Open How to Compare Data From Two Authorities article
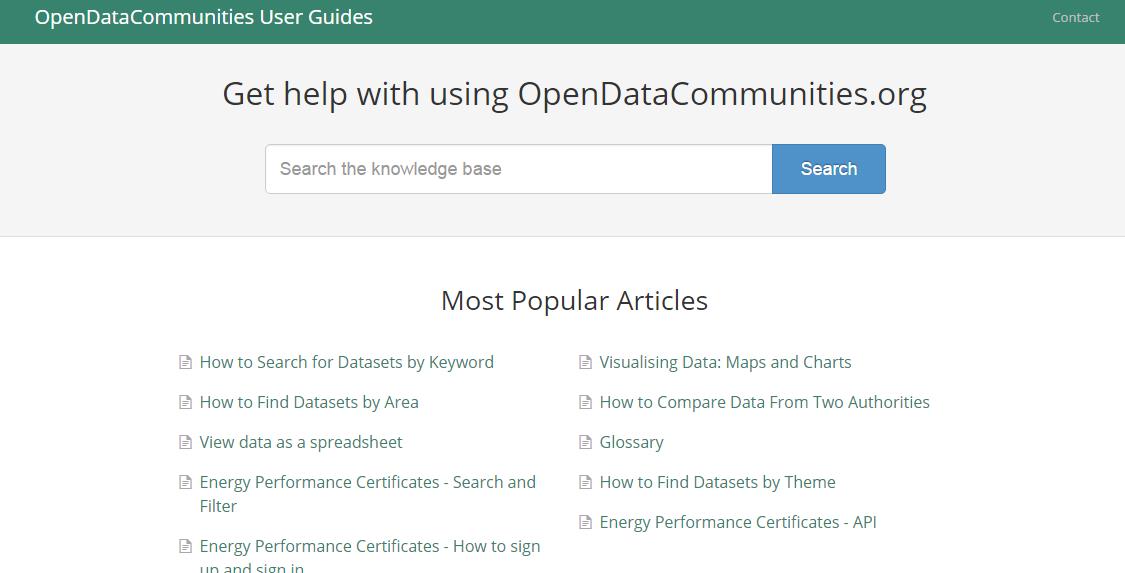 click(x=765, y=402)
